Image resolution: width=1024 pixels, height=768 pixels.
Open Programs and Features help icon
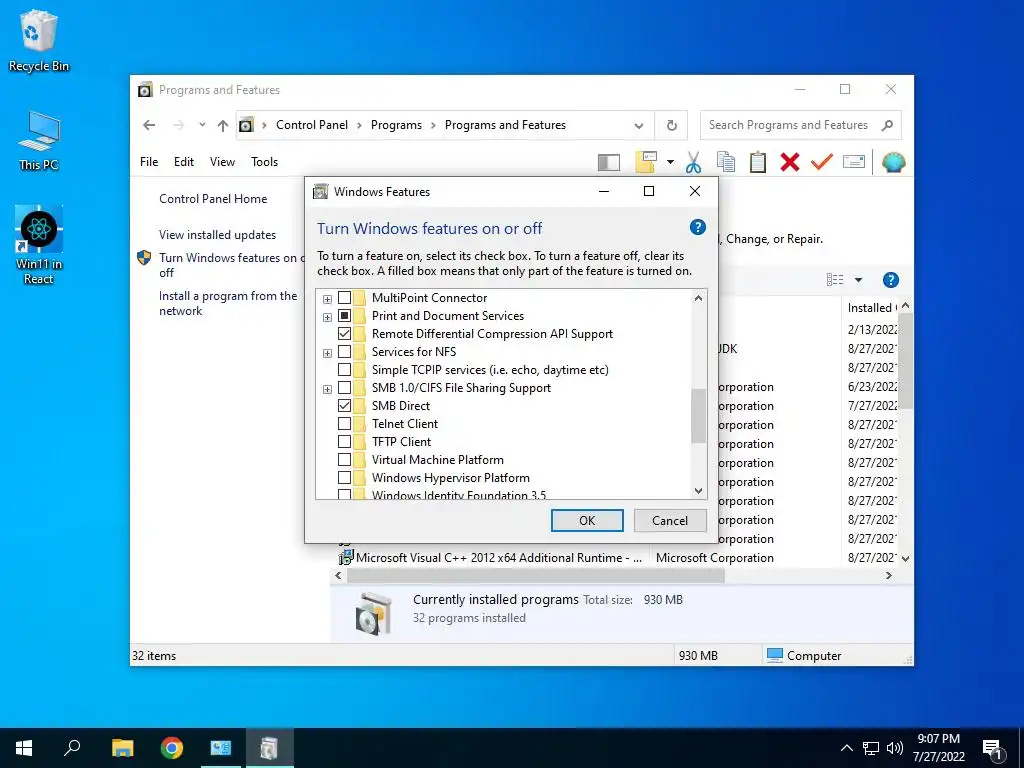890,280
